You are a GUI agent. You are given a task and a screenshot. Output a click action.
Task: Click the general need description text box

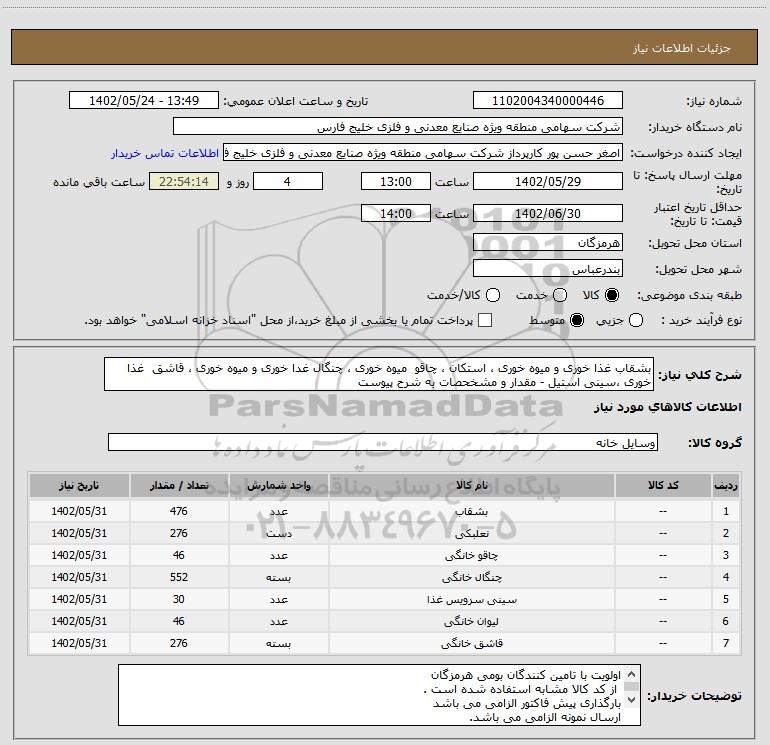379,374
